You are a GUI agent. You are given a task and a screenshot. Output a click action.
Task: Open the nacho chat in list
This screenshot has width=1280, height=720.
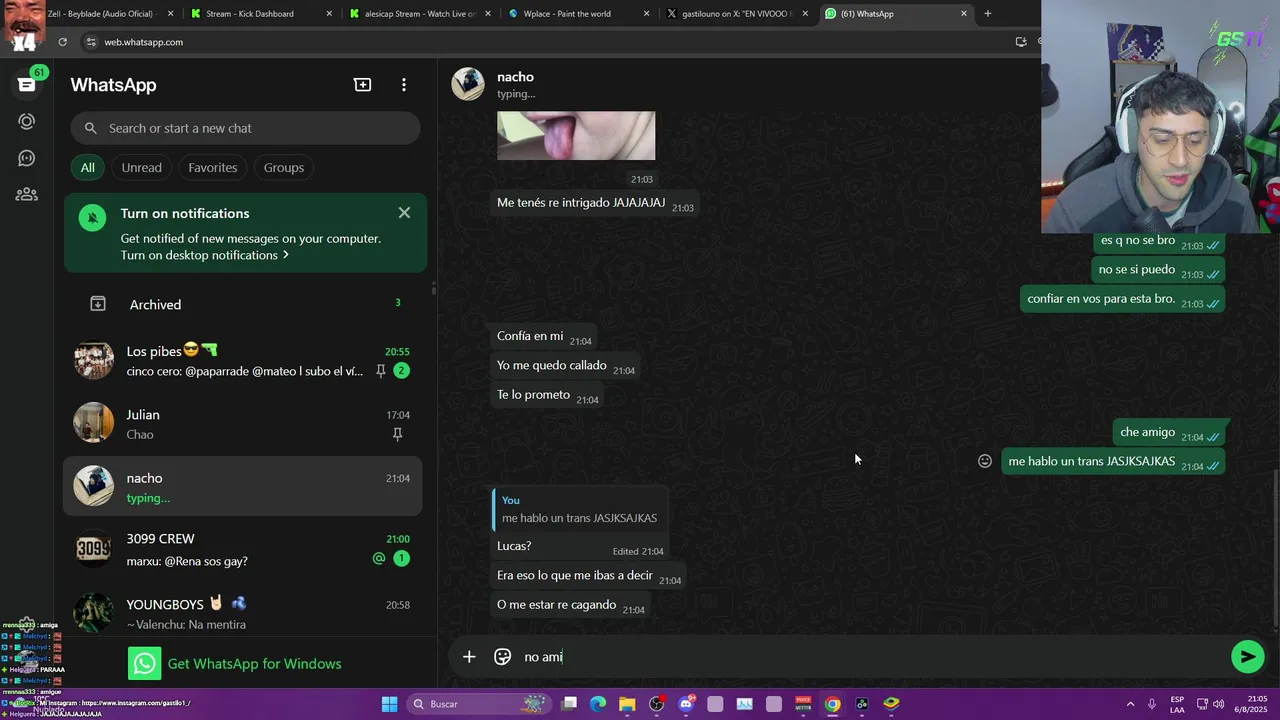pos(243,486)
